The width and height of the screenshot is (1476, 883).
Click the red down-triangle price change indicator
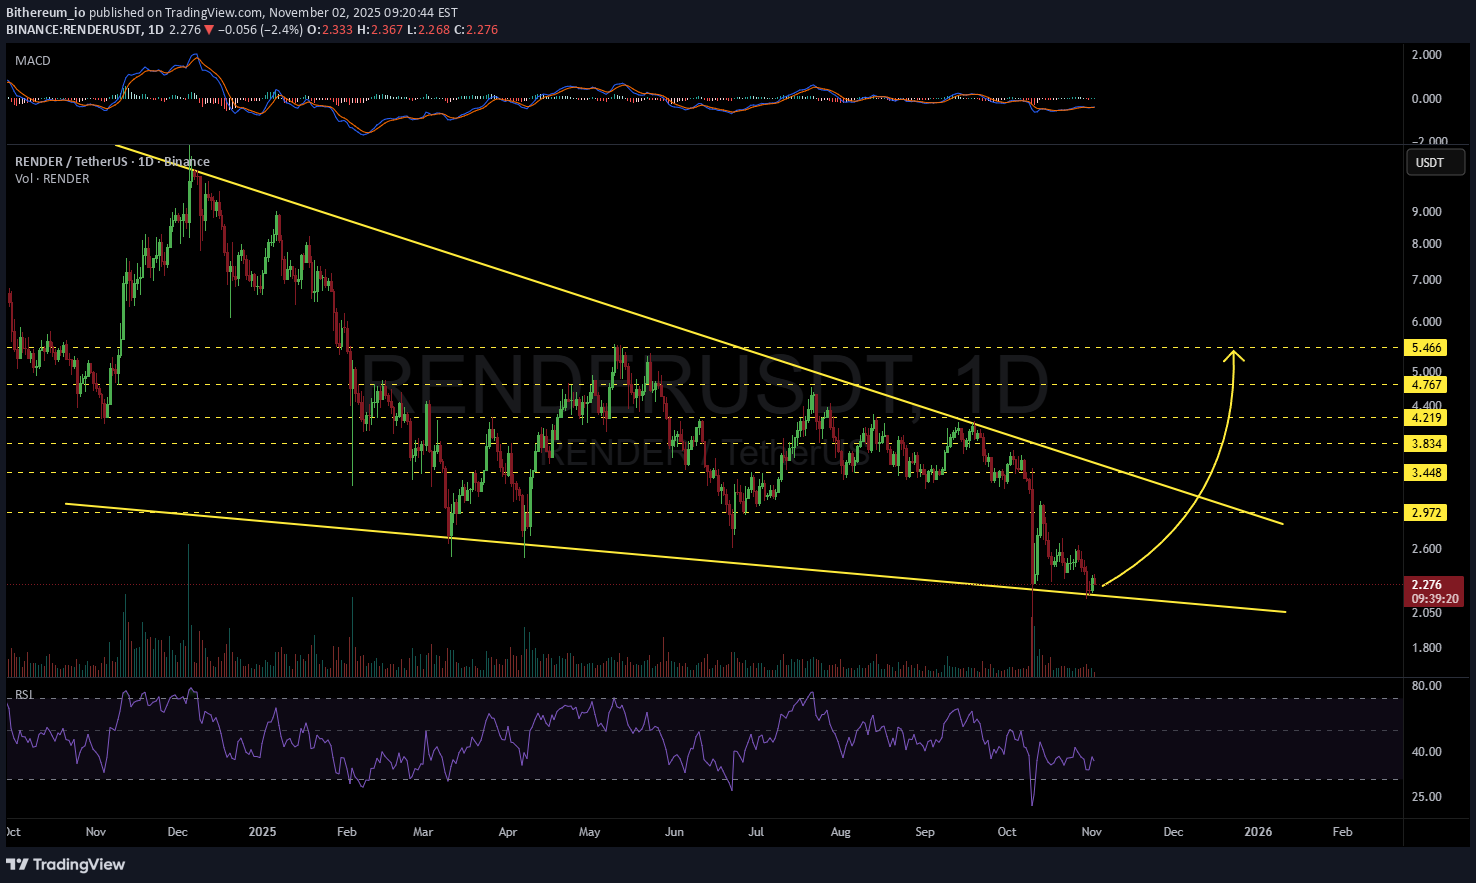pyautogui.click(x=209, y=30)
